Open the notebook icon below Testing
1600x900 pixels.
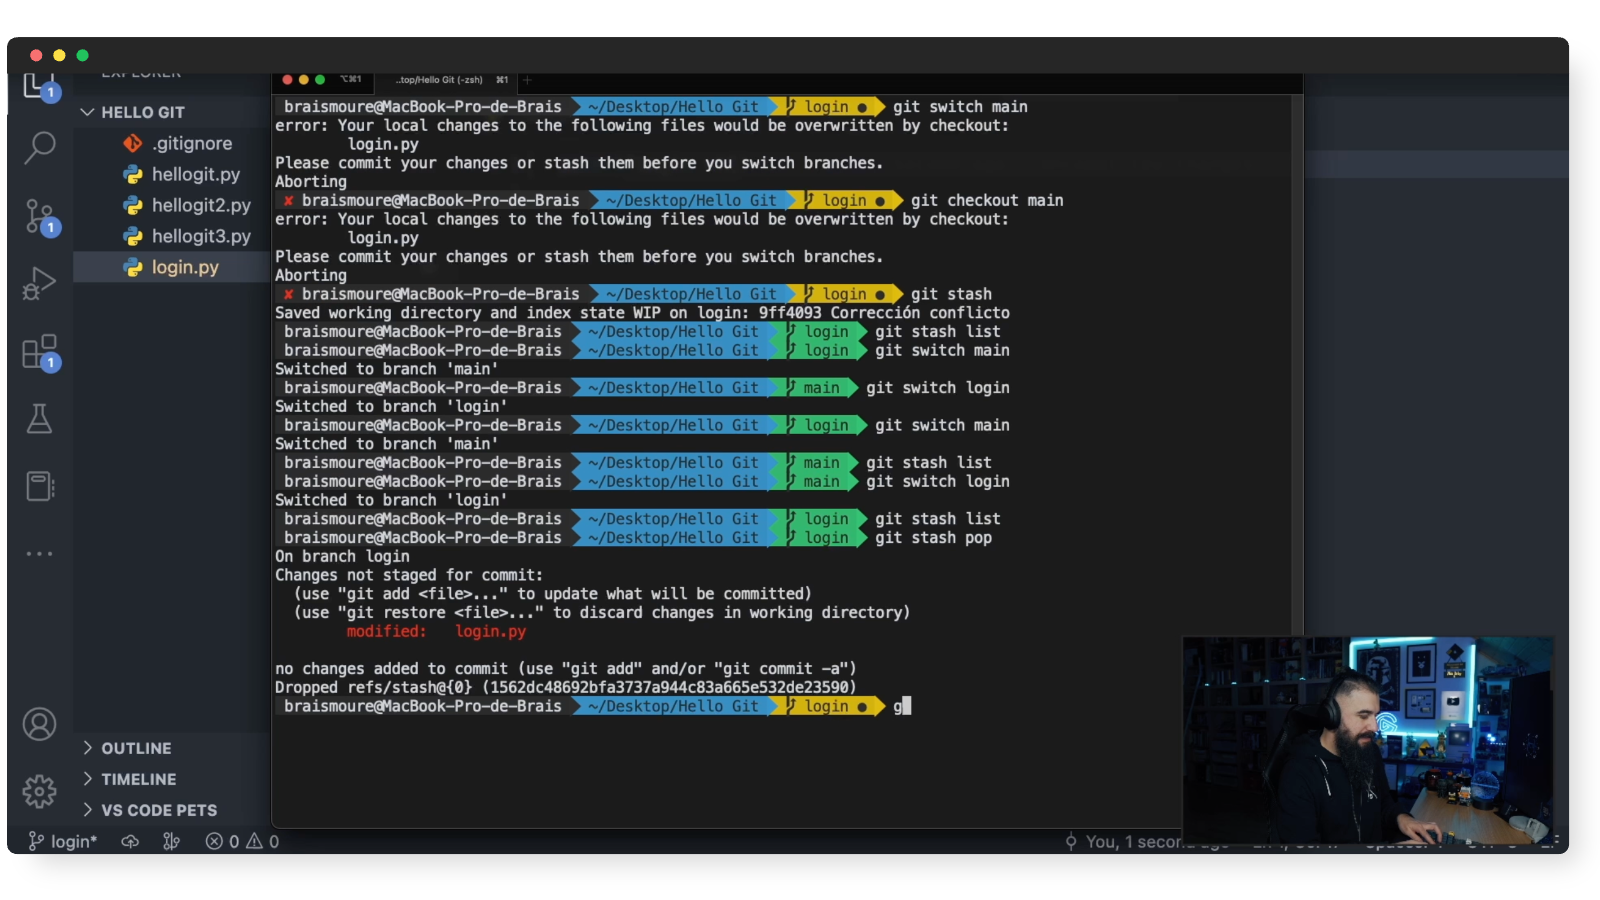[x=40, y=486]
